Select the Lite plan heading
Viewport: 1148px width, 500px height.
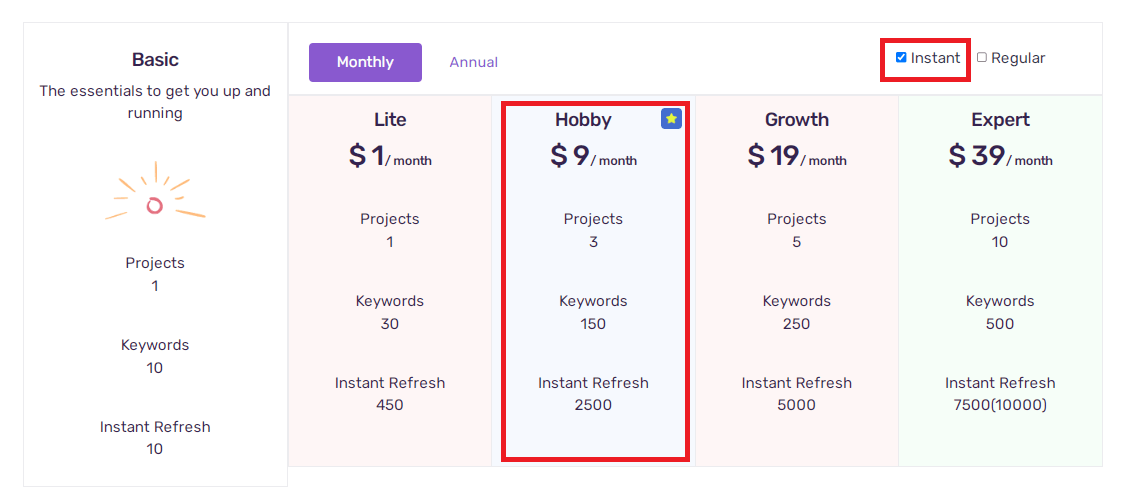[390, 119]
